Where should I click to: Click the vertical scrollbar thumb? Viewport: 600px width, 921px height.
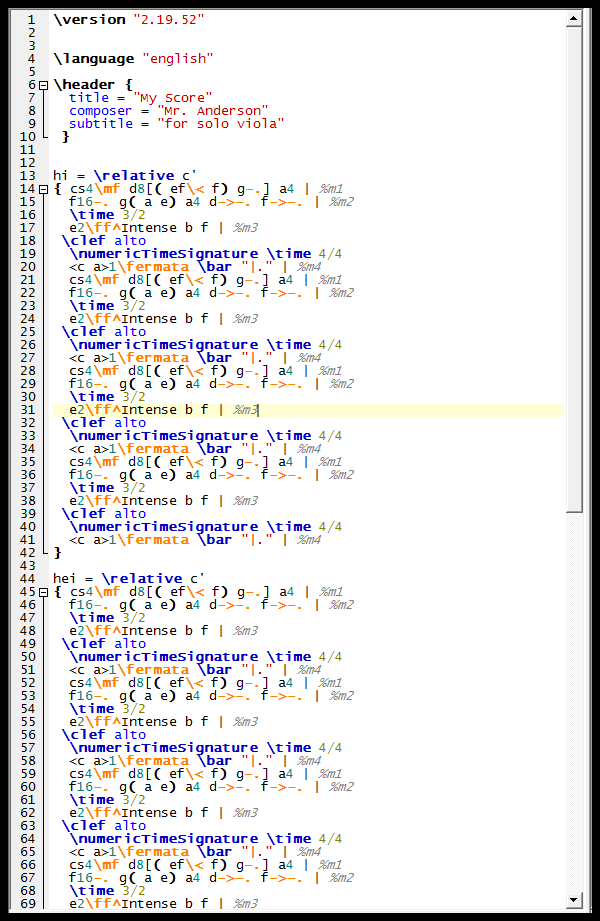(x=574, y=270)
